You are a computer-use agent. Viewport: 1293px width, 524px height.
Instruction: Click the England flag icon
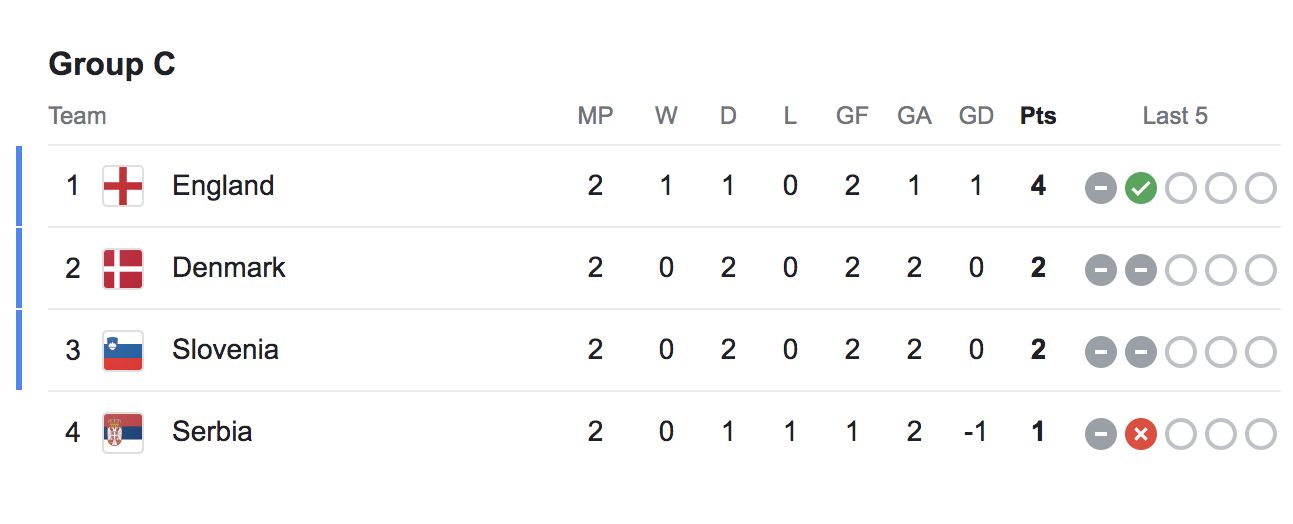[123, 186]
